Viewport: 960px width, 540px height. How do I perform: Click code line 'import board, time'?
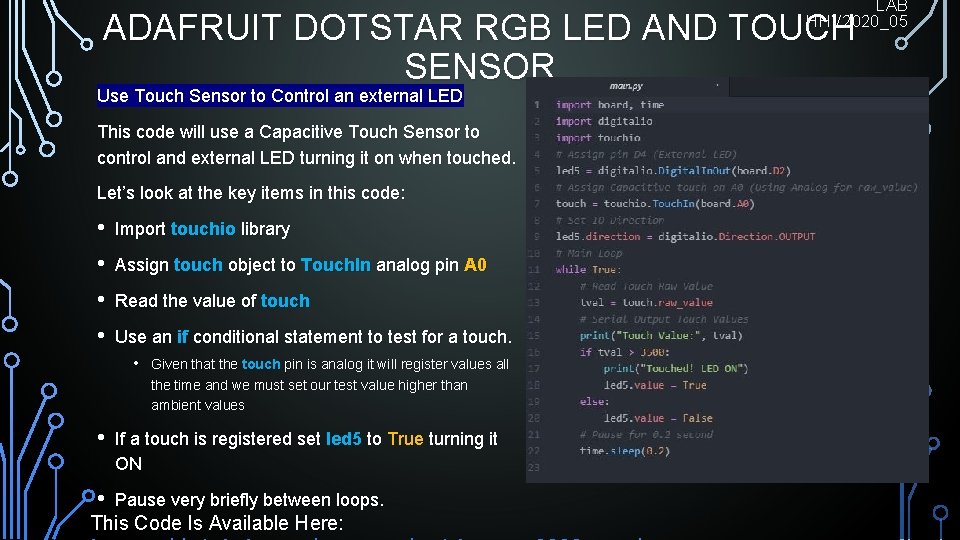tap(610, 105)
